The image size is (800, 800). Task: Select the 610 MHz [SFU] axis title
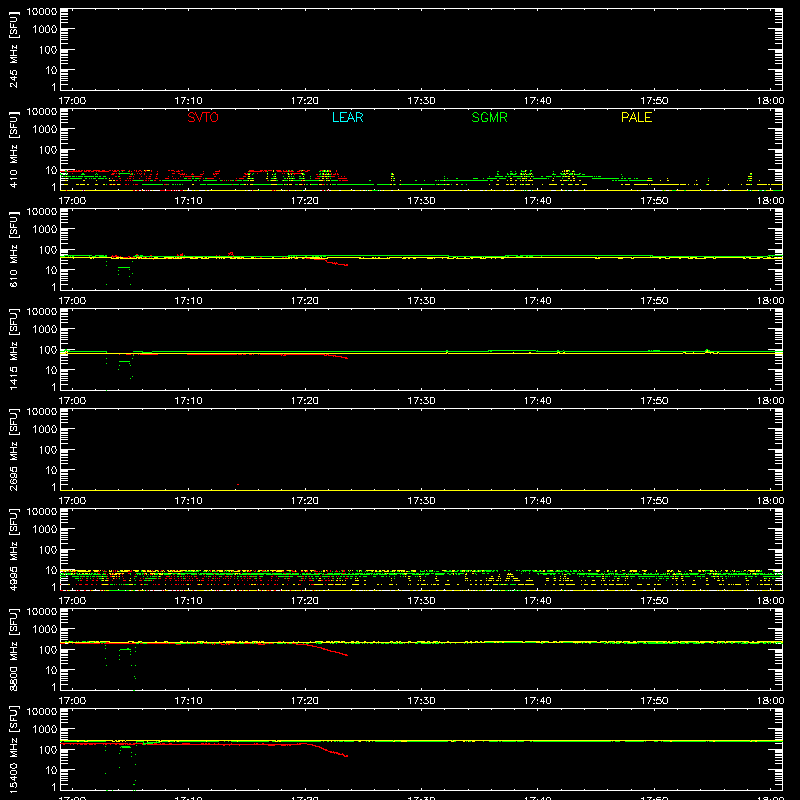click(13, 249)
